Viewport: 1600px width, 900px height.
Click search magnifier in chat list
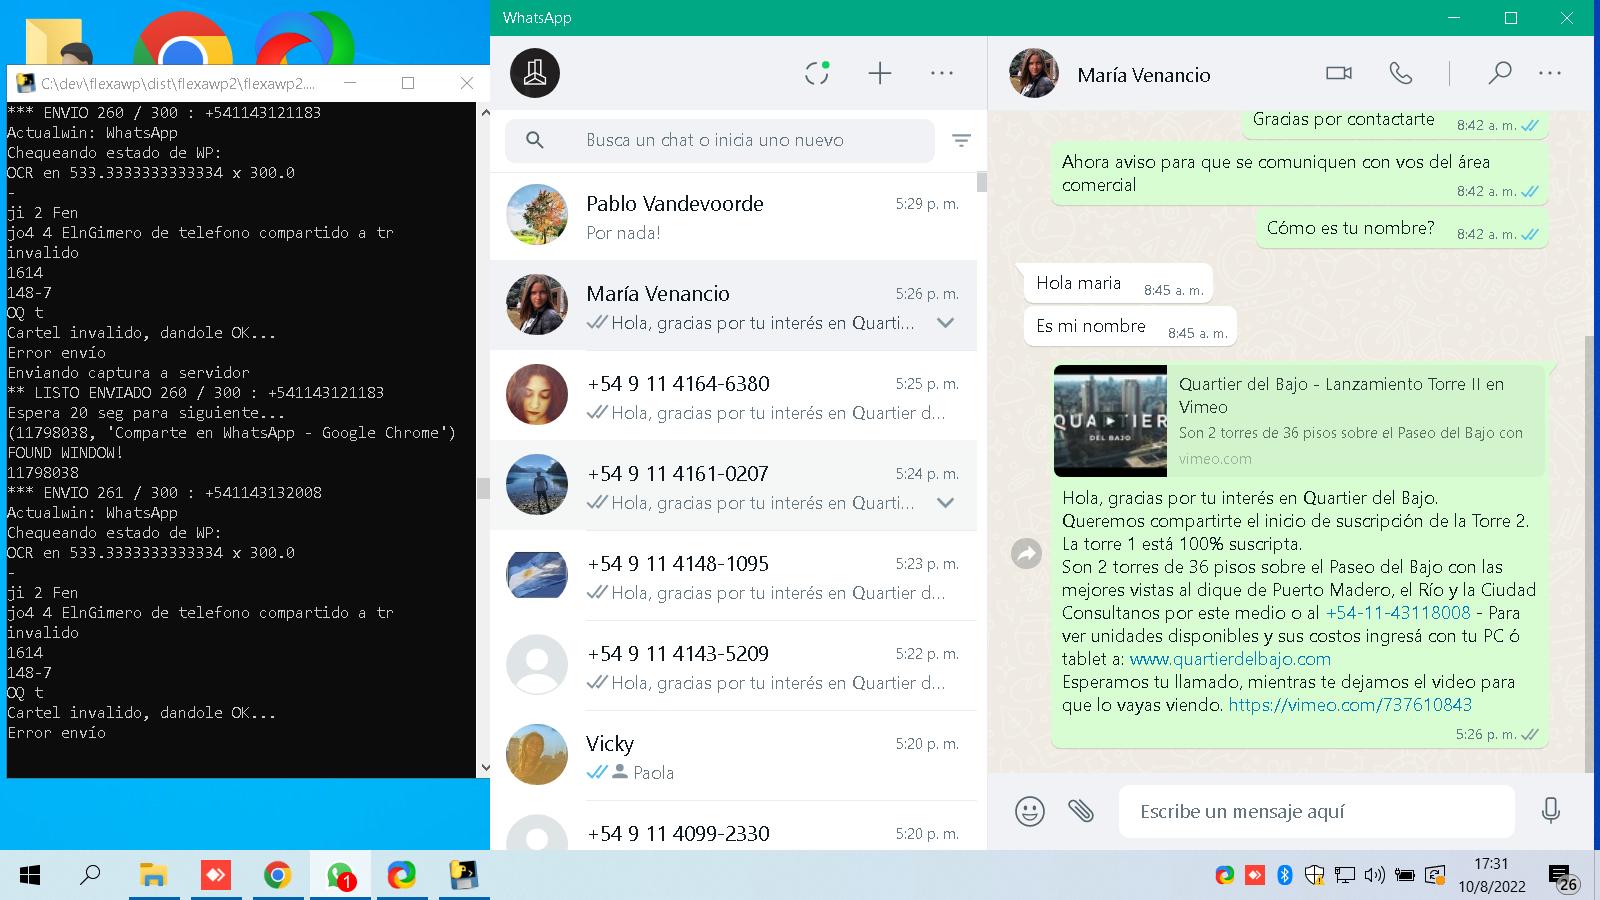(x=535, y=141)
